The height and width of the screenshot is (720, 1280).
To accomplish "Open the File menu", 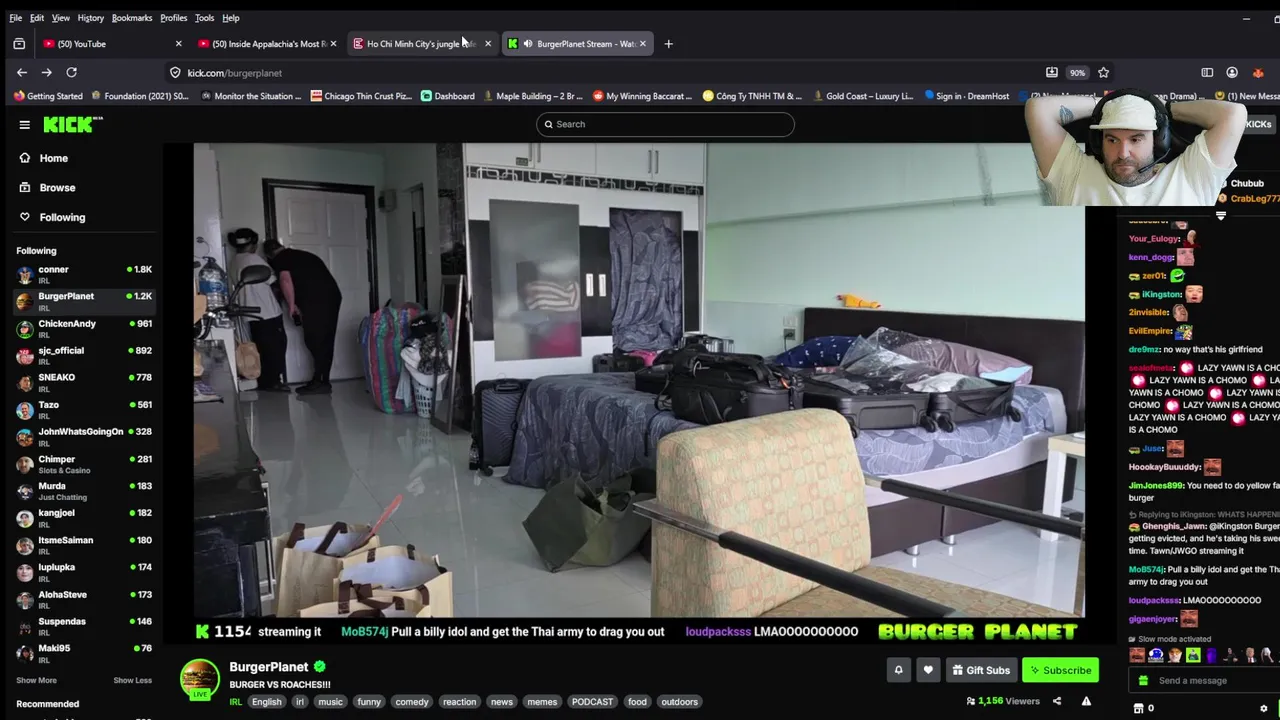I will click(x=16, y=18).
